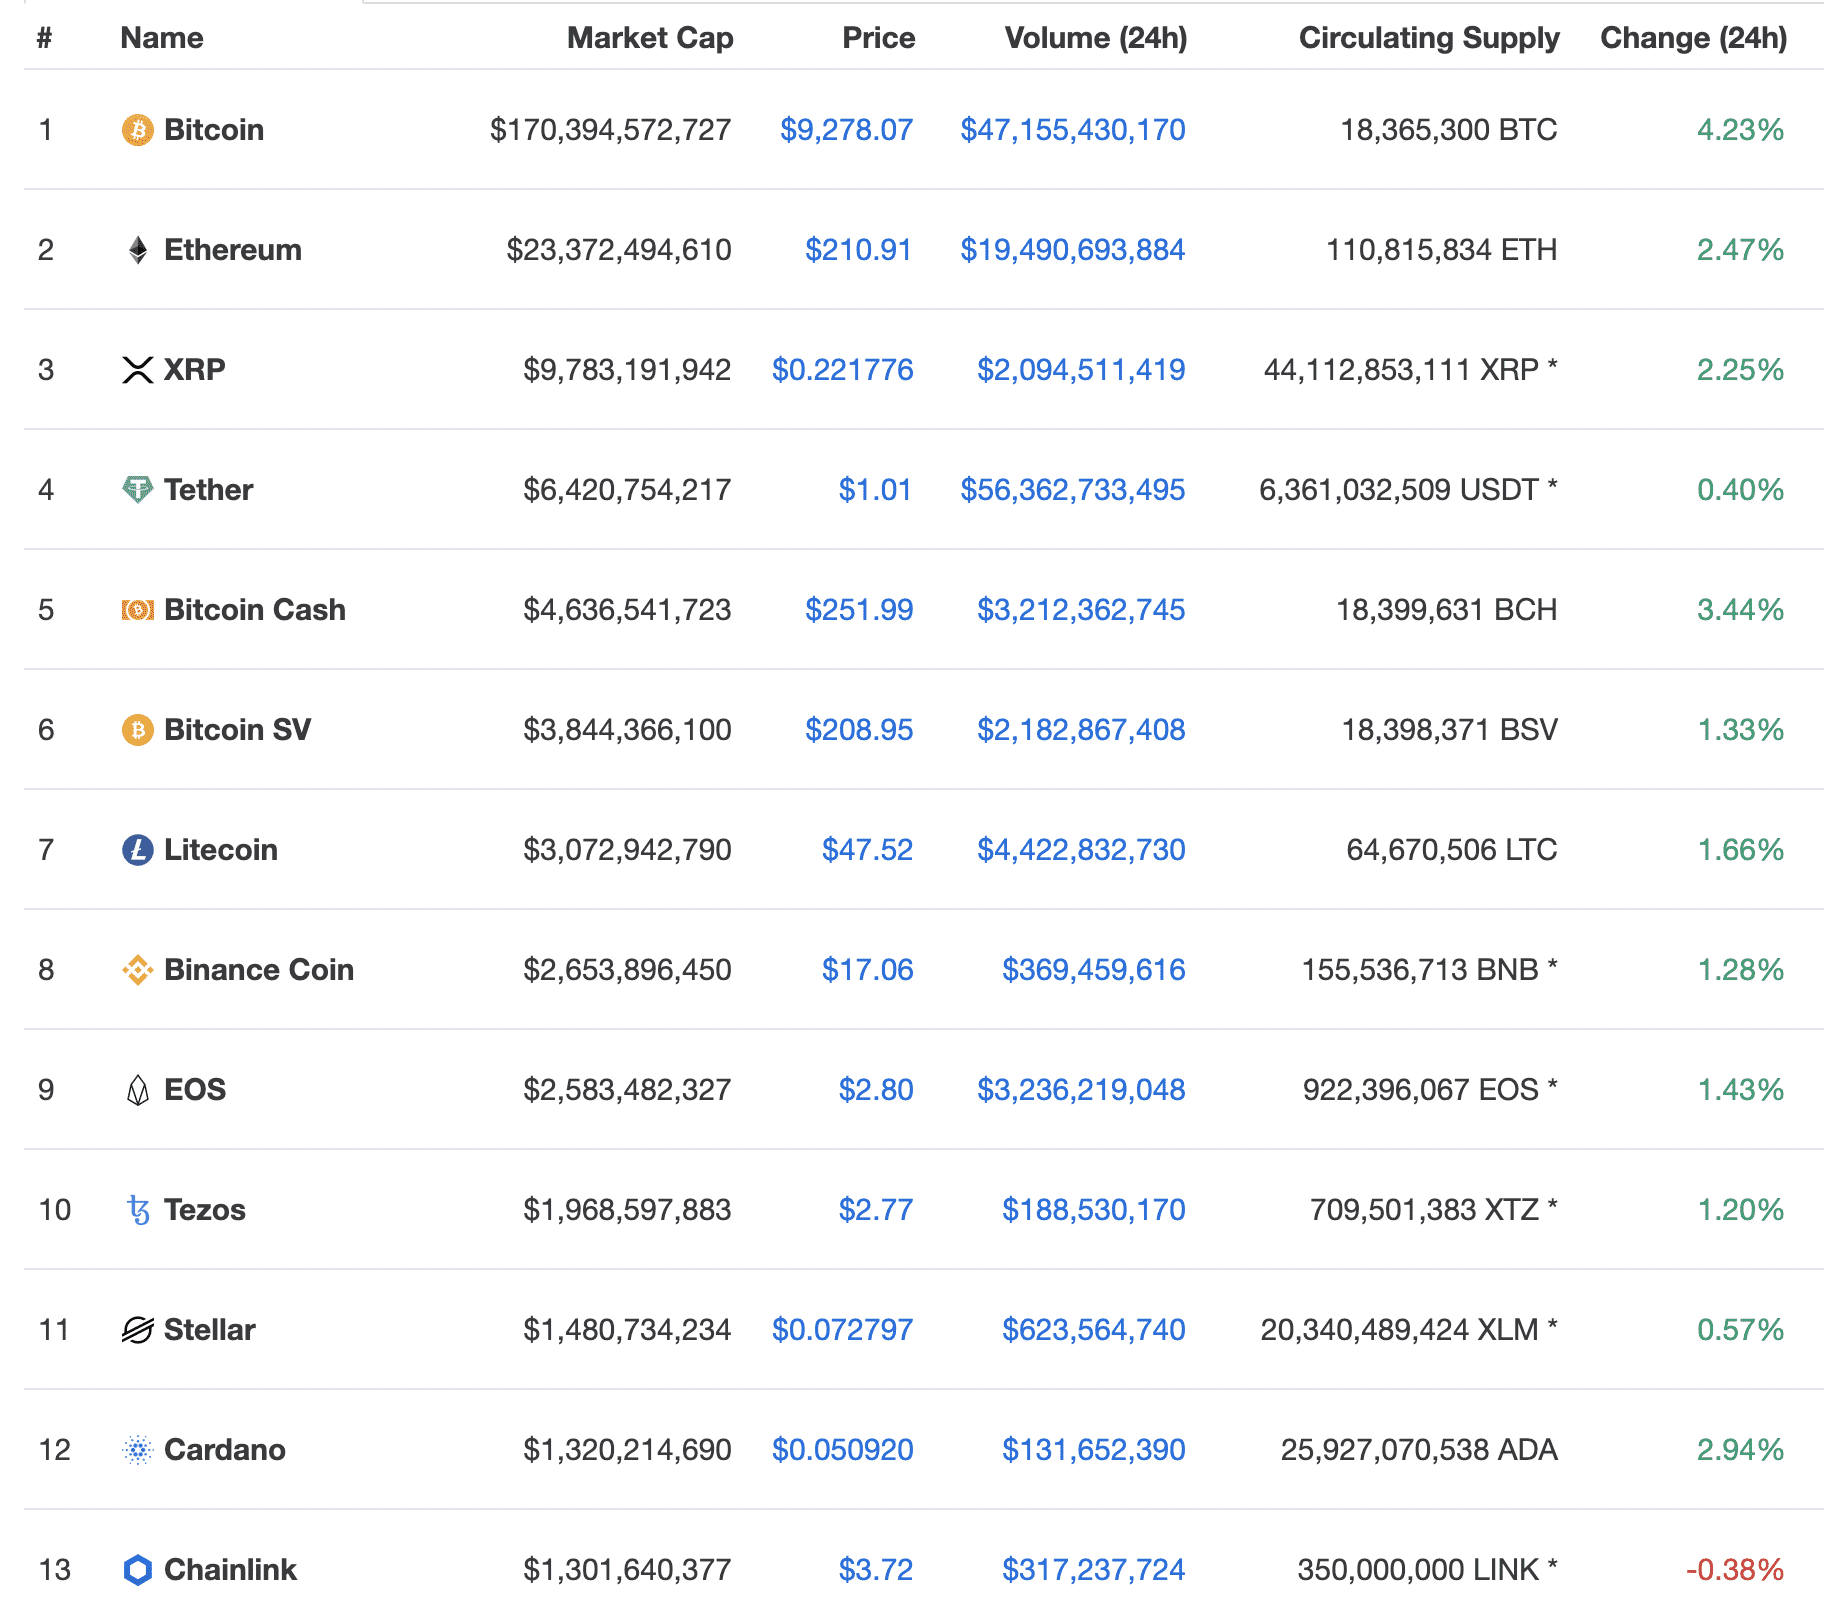Click Chainlink volume $317,237,724
The width and height of the screenshot is (1824, 1620).
[1094, 1570]
